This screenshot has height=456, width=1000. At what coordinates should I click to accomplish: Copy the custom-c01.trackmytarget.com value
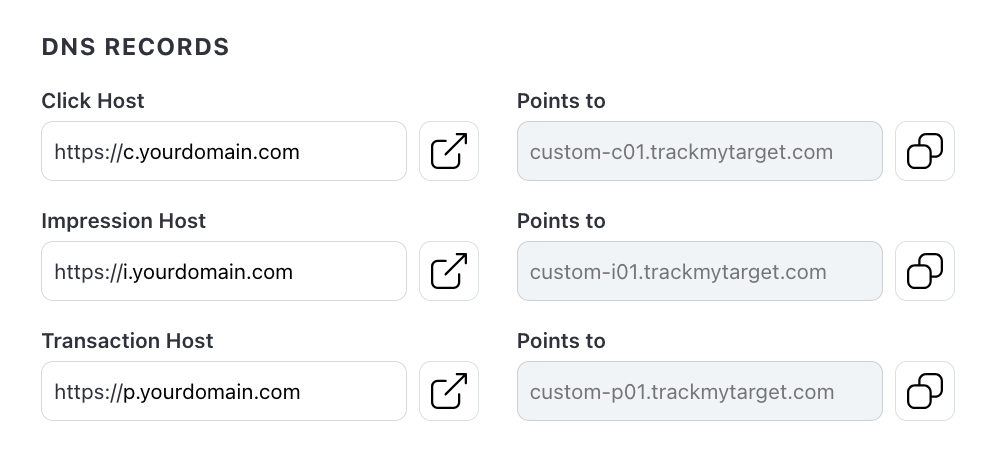(925, 152)
